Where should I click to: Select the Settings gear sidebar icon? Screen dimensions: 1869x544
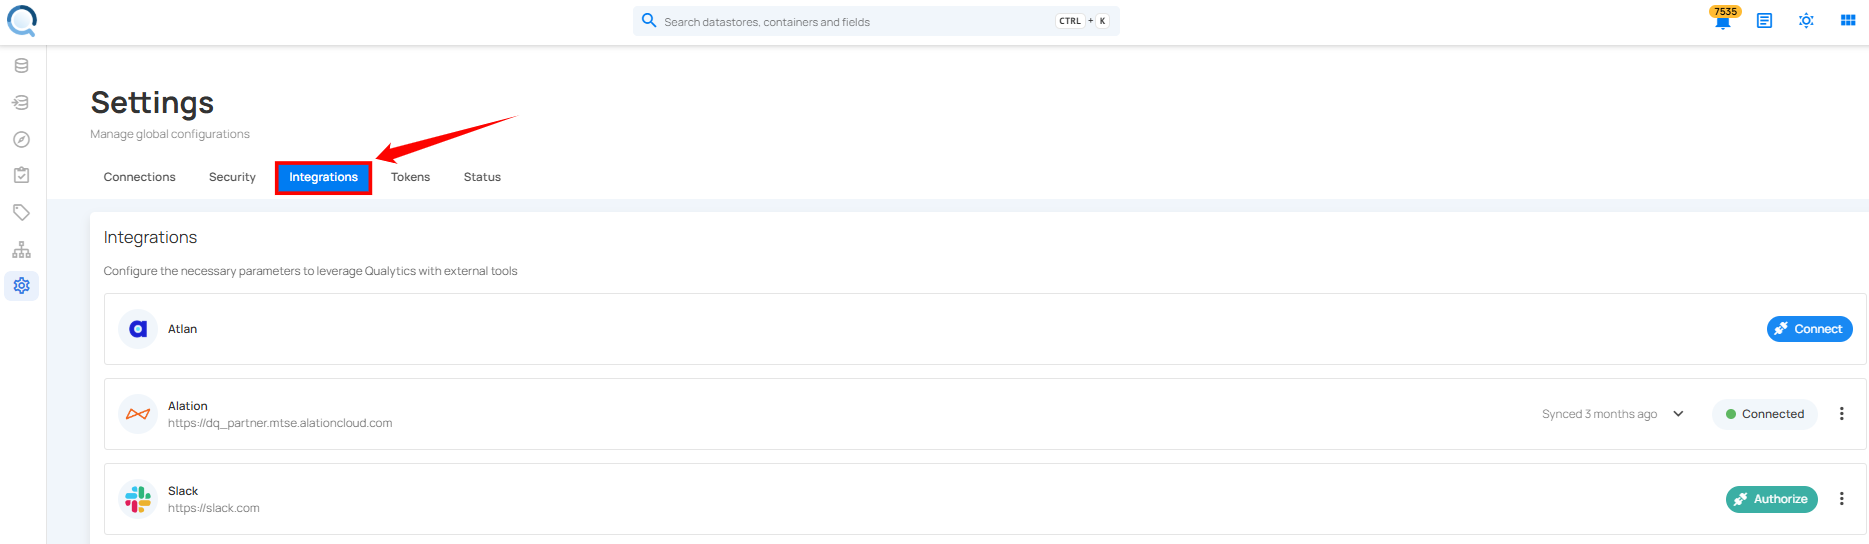[21, 286]
